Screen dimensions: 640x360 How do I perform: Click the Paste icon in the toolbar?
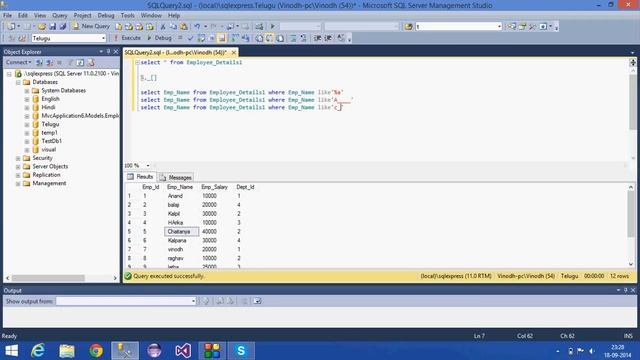pos(184,27)
